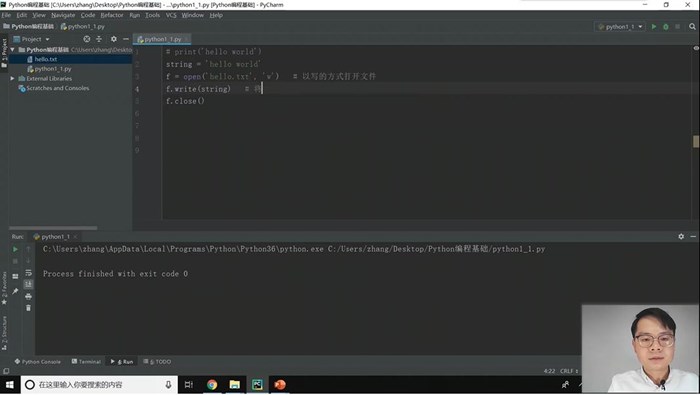Toggle soft-wrap in Run console
Viewport: 700px width, 395px height.
pyautogui.click(x=29, y=273)
